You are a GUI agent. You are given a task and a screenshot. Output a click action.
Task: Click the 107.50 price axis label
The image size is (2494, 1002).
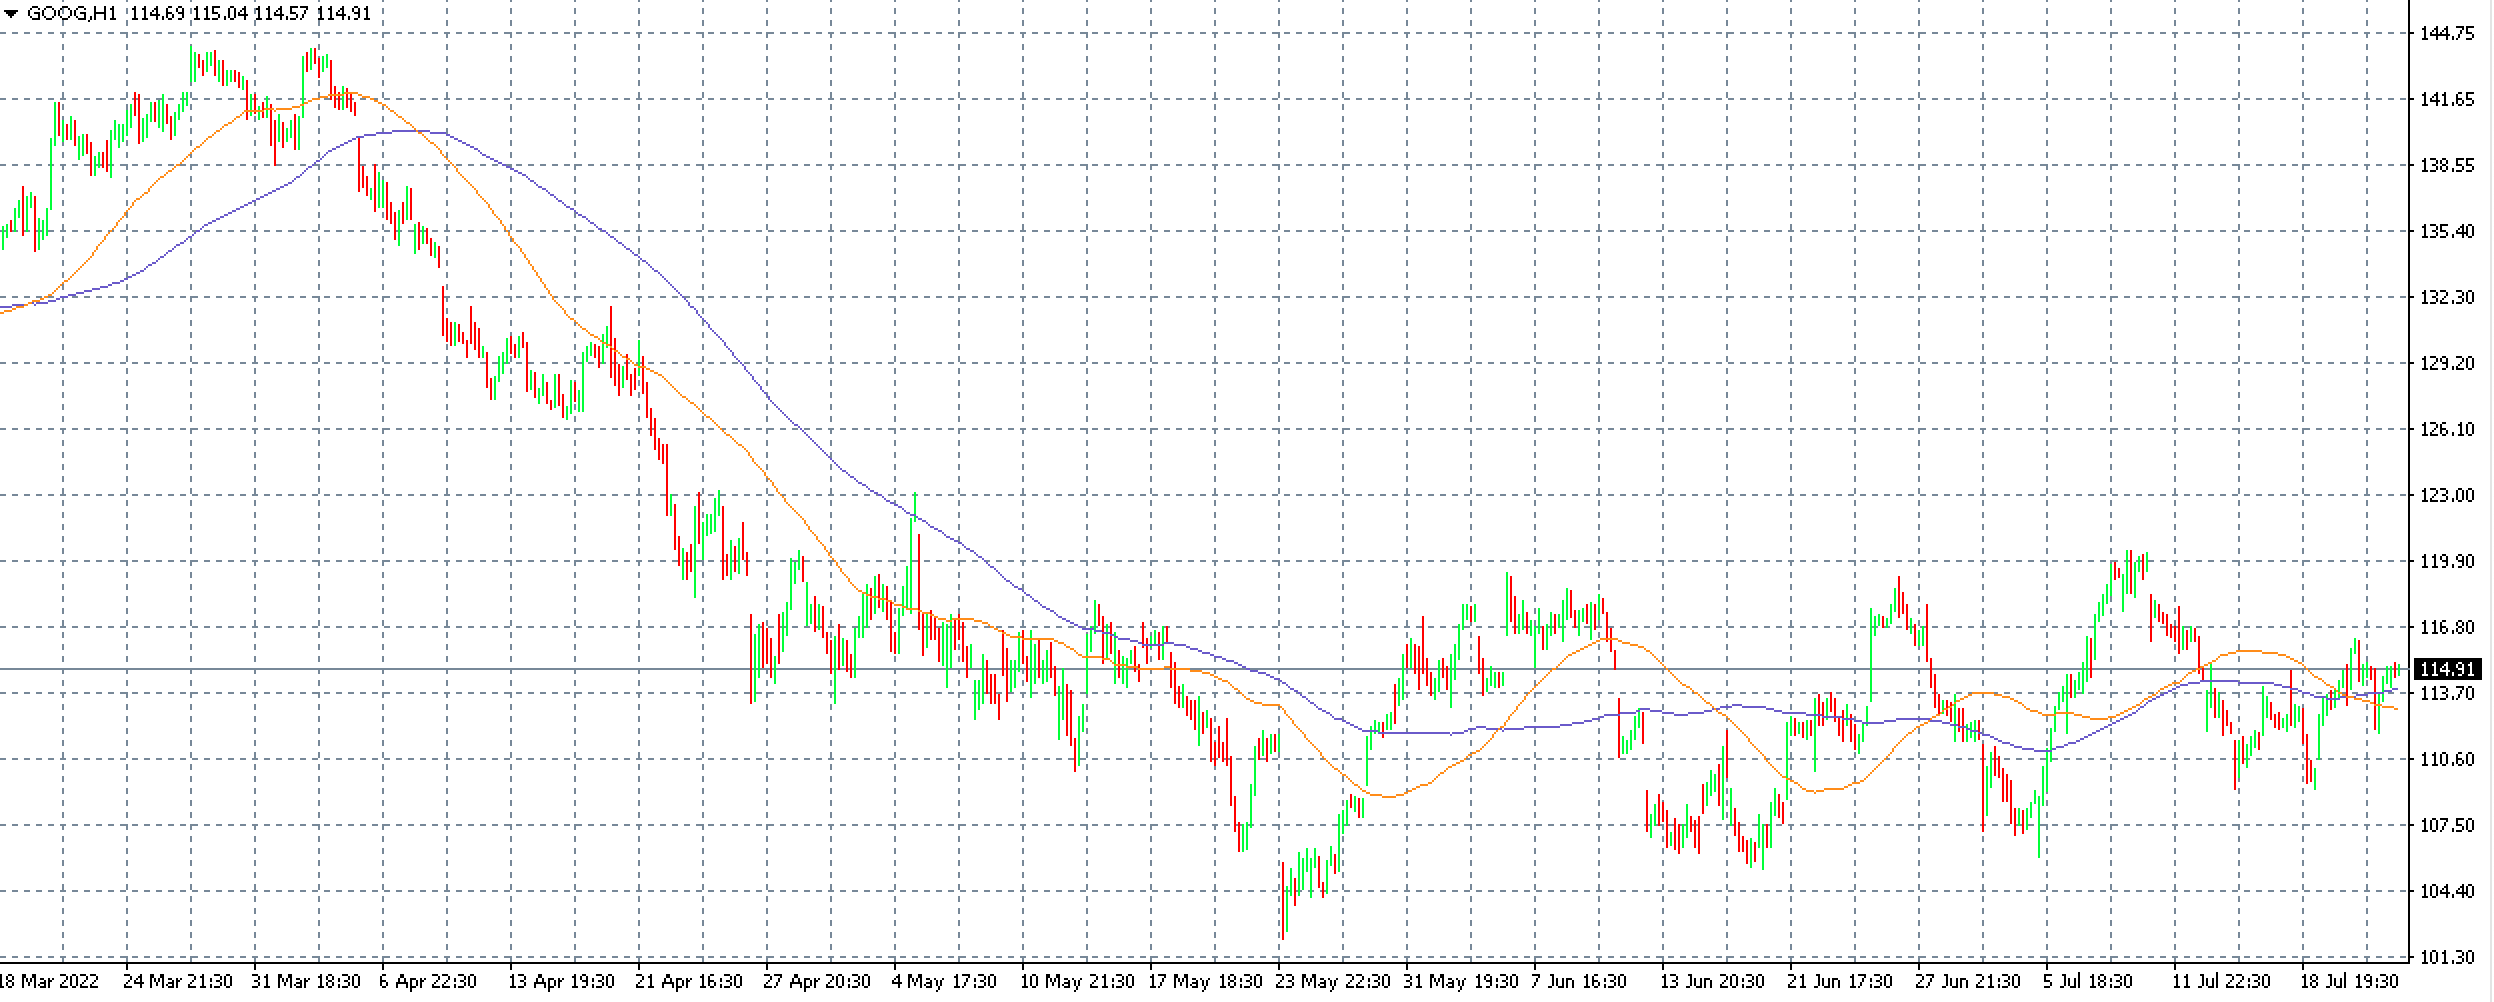[2447, 825]
